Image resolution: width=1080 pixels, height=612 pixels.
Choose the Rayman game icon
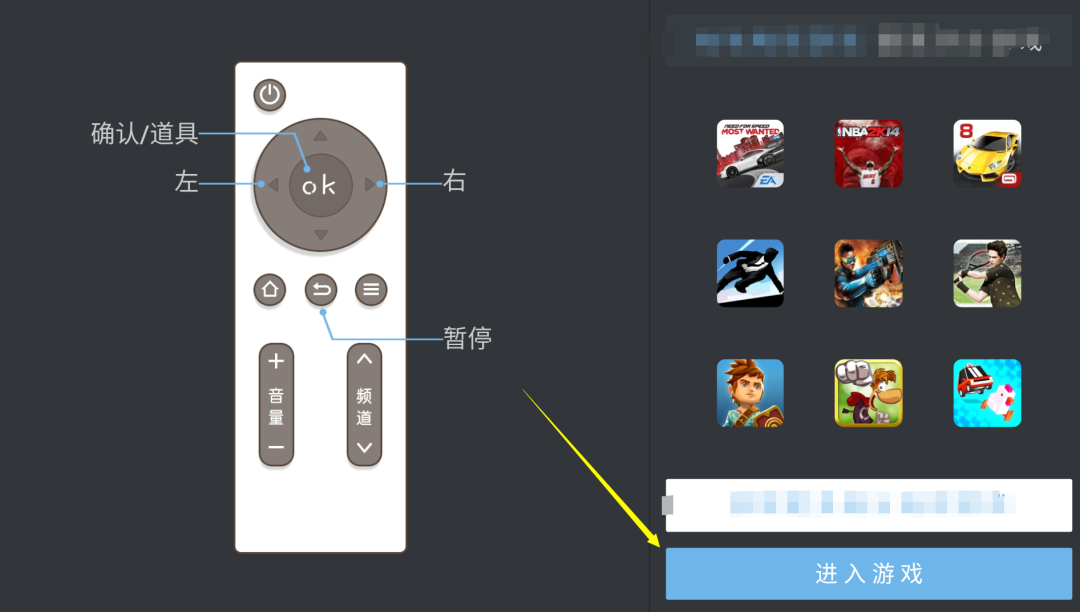(x=869, y=393)
